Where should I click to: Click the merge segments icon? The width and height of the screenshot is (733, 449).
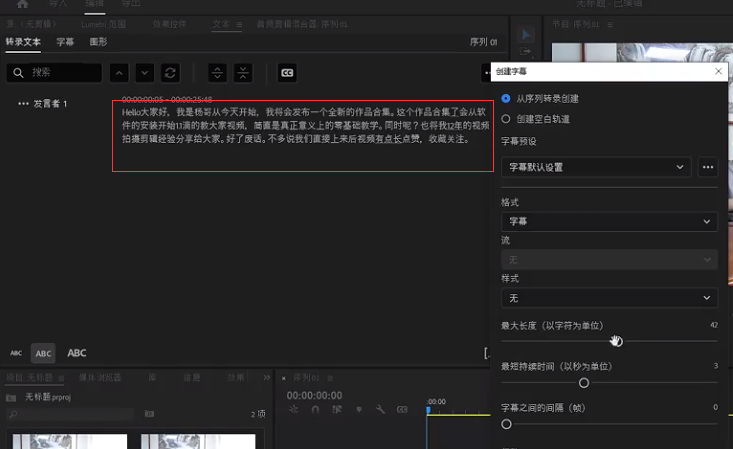(x=243, y=73)
